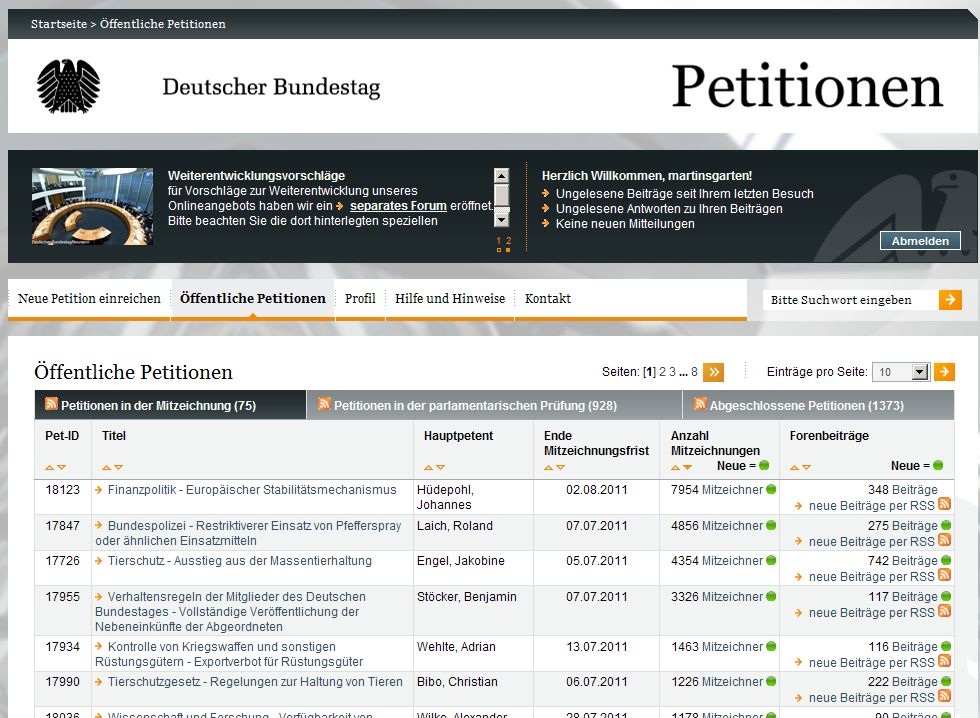Sort Anzahl Mitzeichnungen ascending
Image resolution: width=980 pixels, height=718 pixels.
coord(675,467)
